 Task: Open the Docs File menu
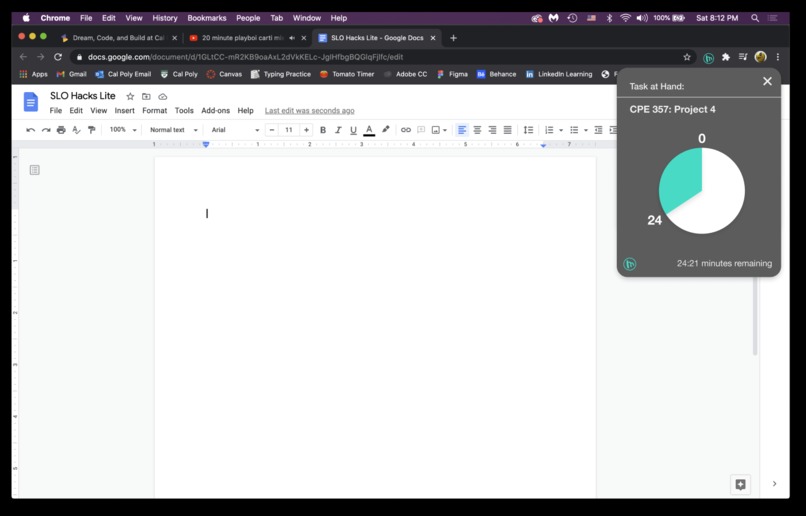(56, 110)
